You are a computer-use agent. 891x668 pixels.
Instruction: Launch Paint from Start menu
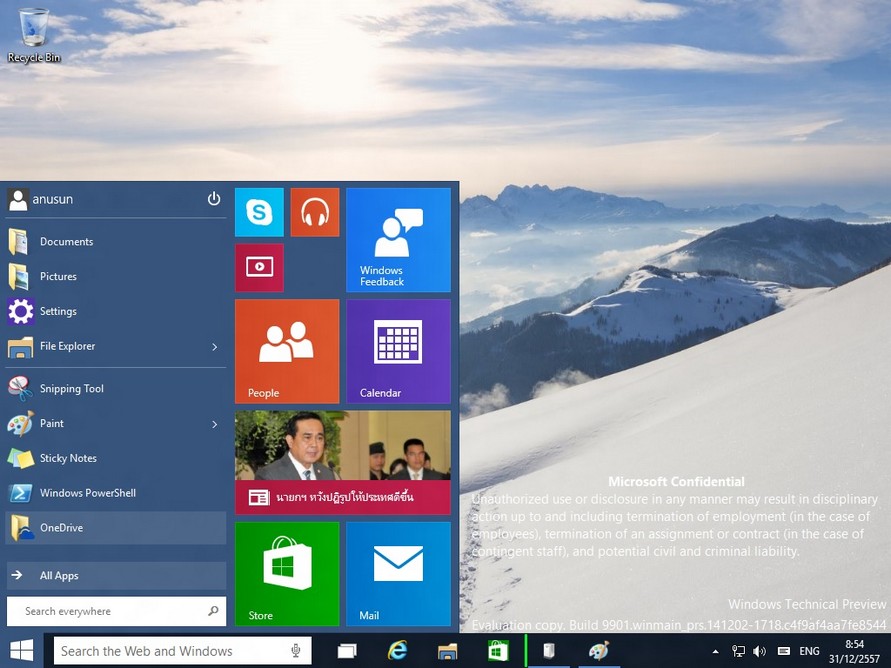click(x=116, y=424)
